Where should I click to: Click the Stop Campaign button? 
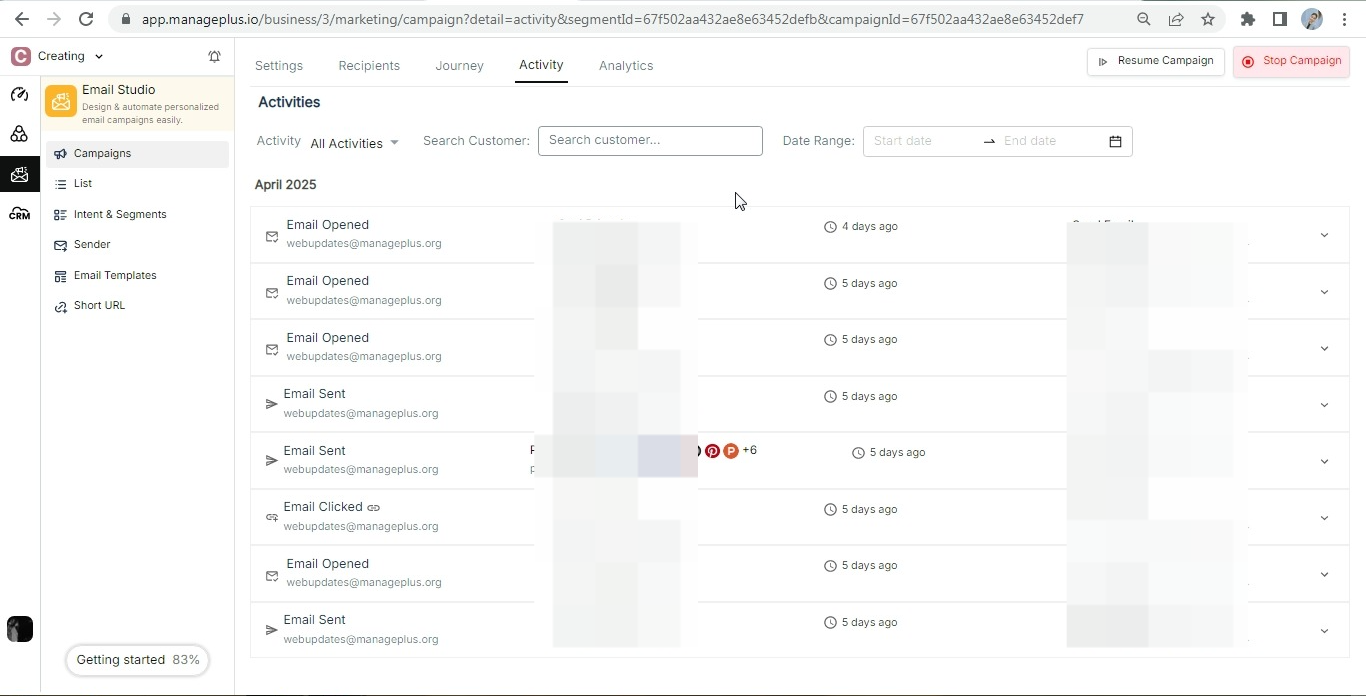coord(1291,61)
